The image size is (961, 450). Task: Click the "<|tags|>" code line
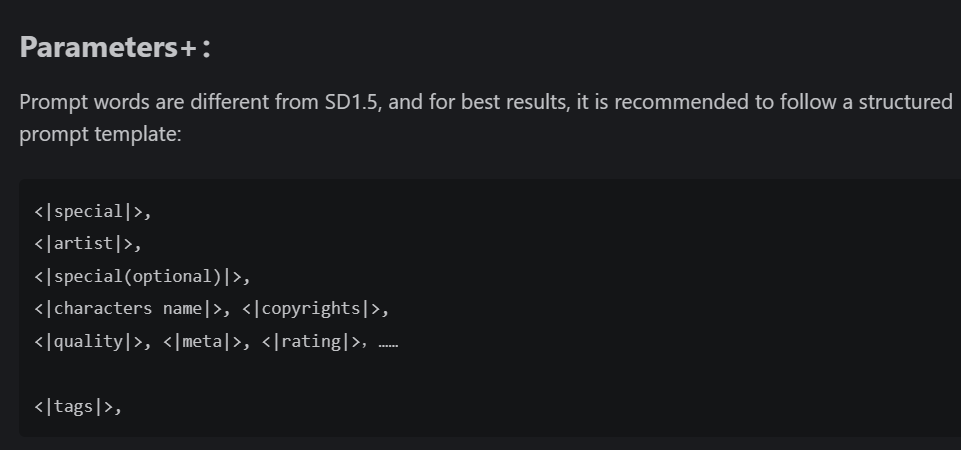[x=77, y=406]
